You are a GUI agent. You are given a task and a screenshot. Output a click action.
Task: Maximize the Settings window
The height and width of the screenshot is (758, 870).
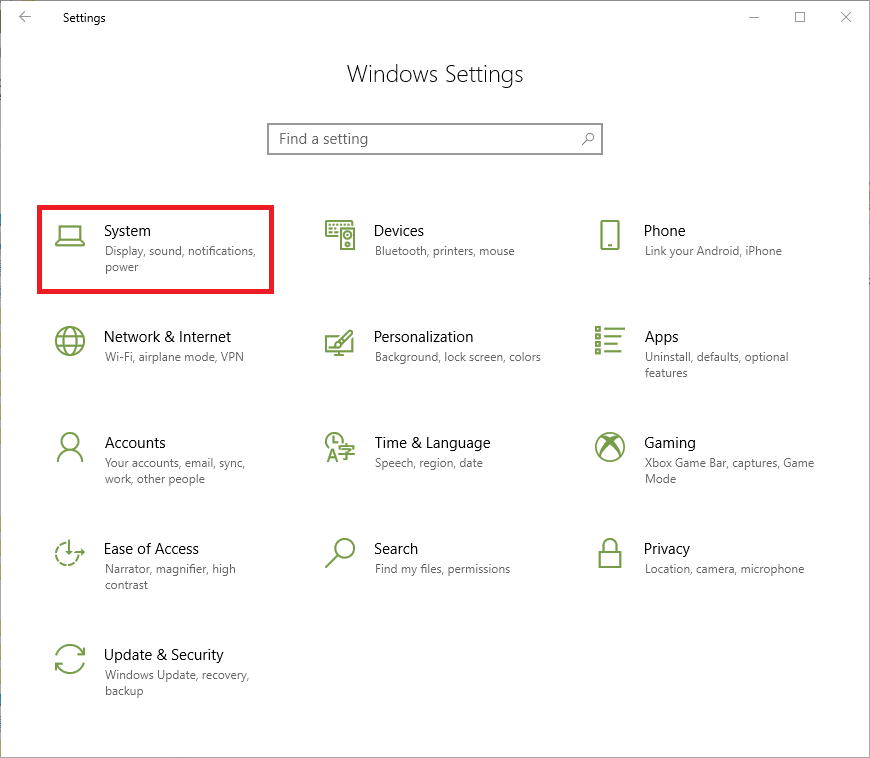point(800,17)
